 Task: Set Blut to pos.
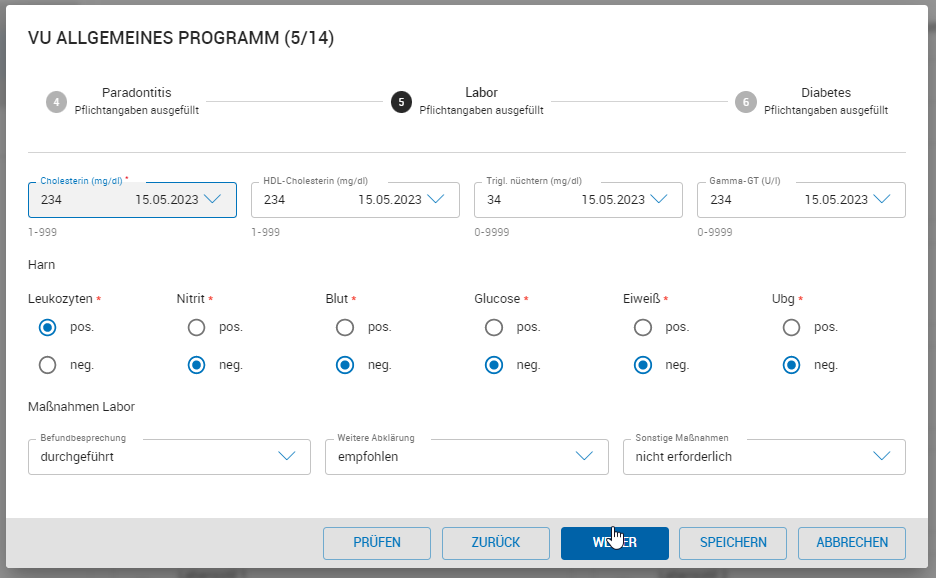click(345, 327)
